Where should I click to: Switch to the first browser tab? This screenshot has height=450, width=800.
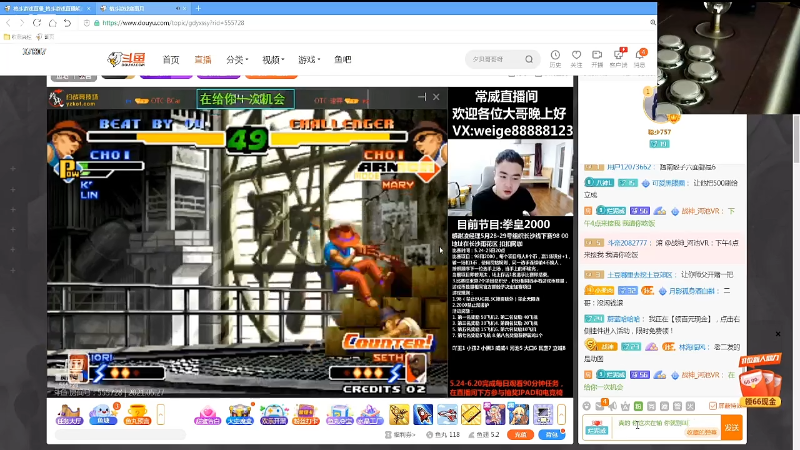[47, 8]
